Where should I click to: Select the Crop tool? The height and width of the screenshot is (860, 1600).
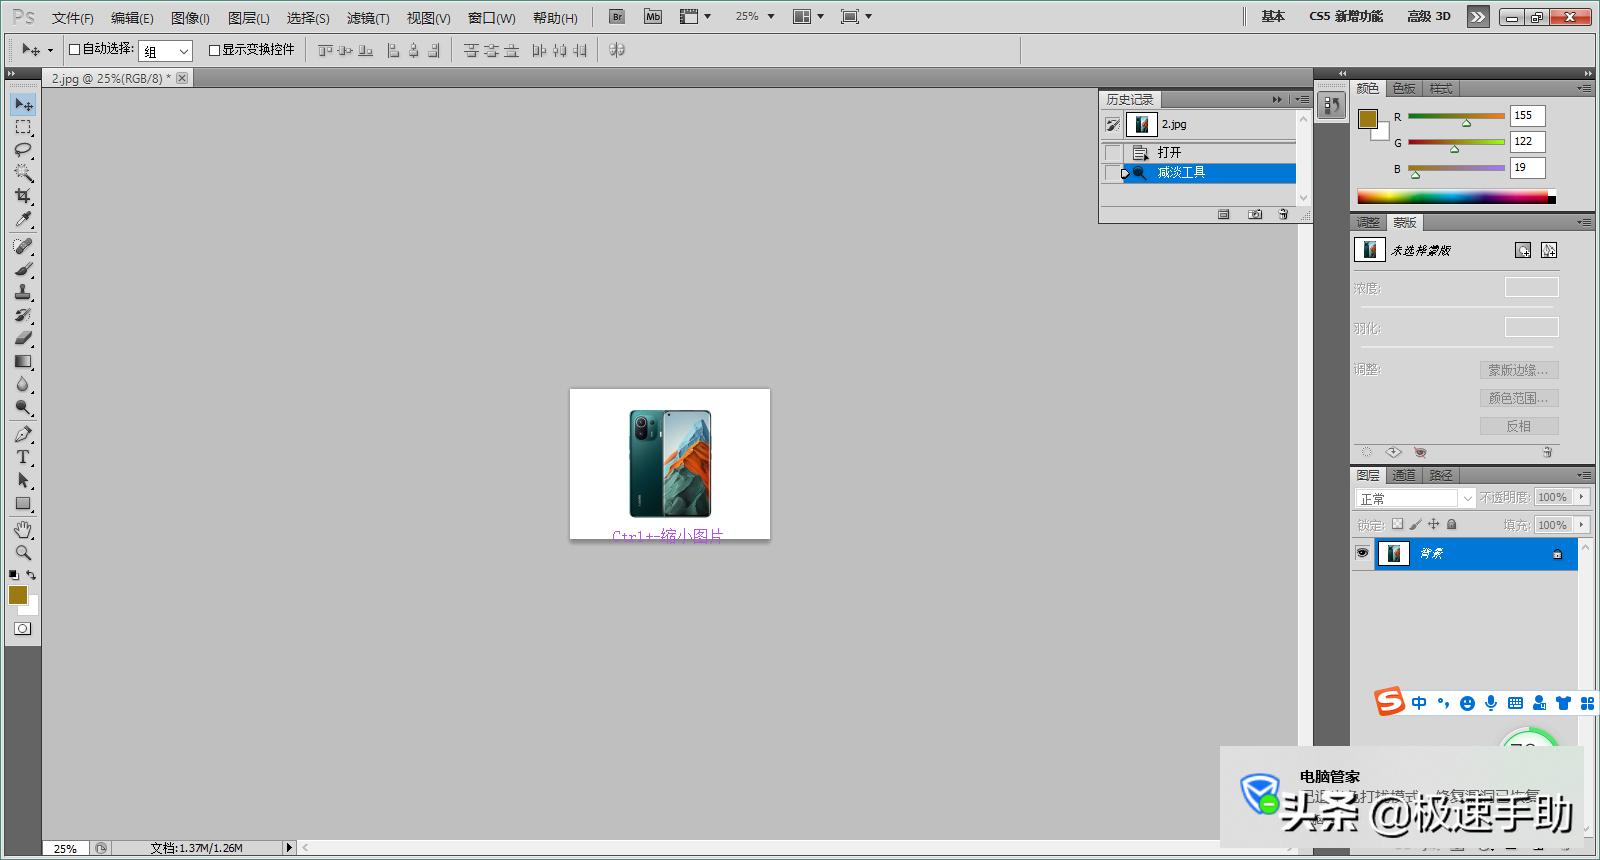pyautogui.click(x=23, y=196)
